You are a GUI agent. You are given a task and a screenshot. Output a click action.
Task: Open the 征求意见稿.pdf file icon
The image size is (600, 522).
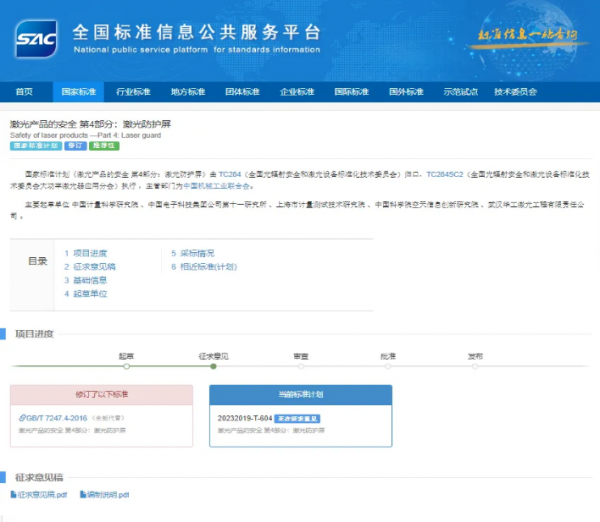tap(14, 494)
